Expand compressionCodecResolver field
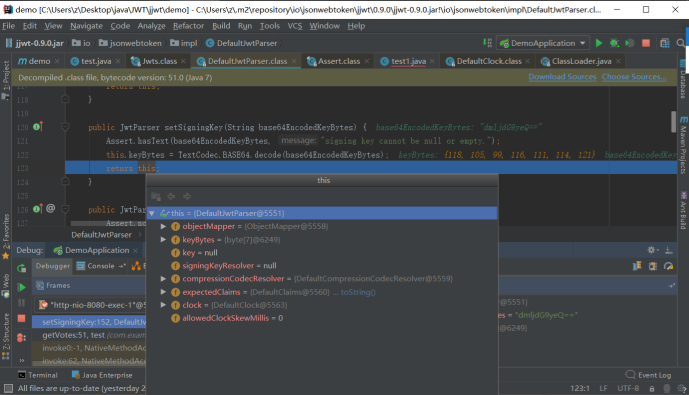The image size is (689, 395). [163, 279]
